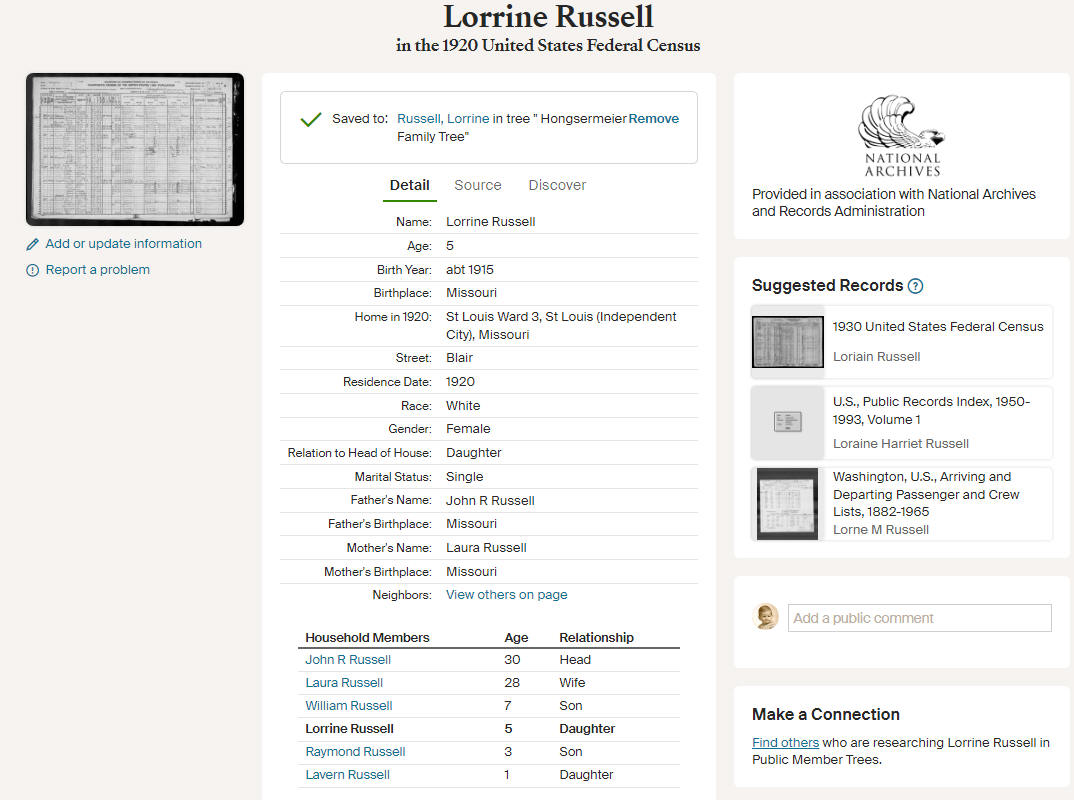The width and height of the screenshot is (1074, 800).
Task: Click the Suggested Records heading
Action: [827, 286]
